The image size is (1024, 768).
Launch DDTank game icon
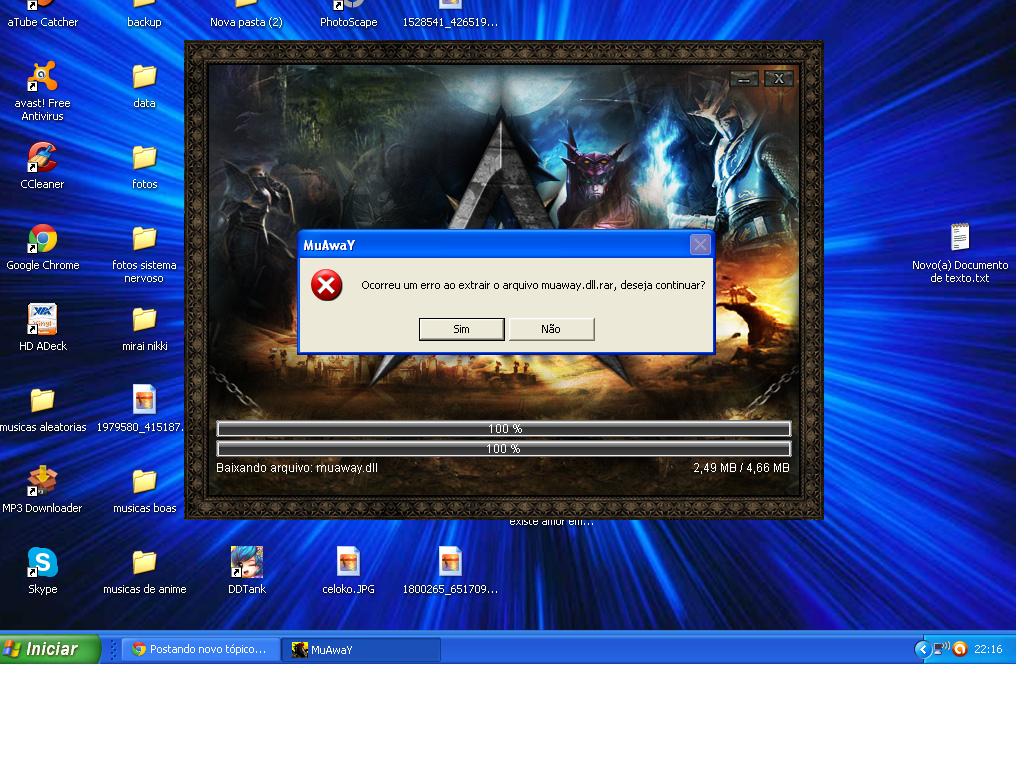coord(246,563)
